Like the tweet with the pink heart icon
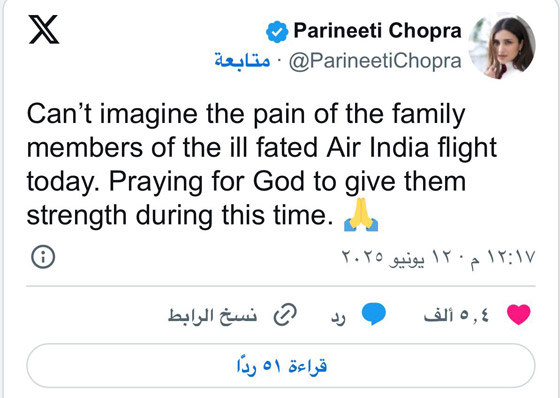The image size is (560, 398). [519, 314]
